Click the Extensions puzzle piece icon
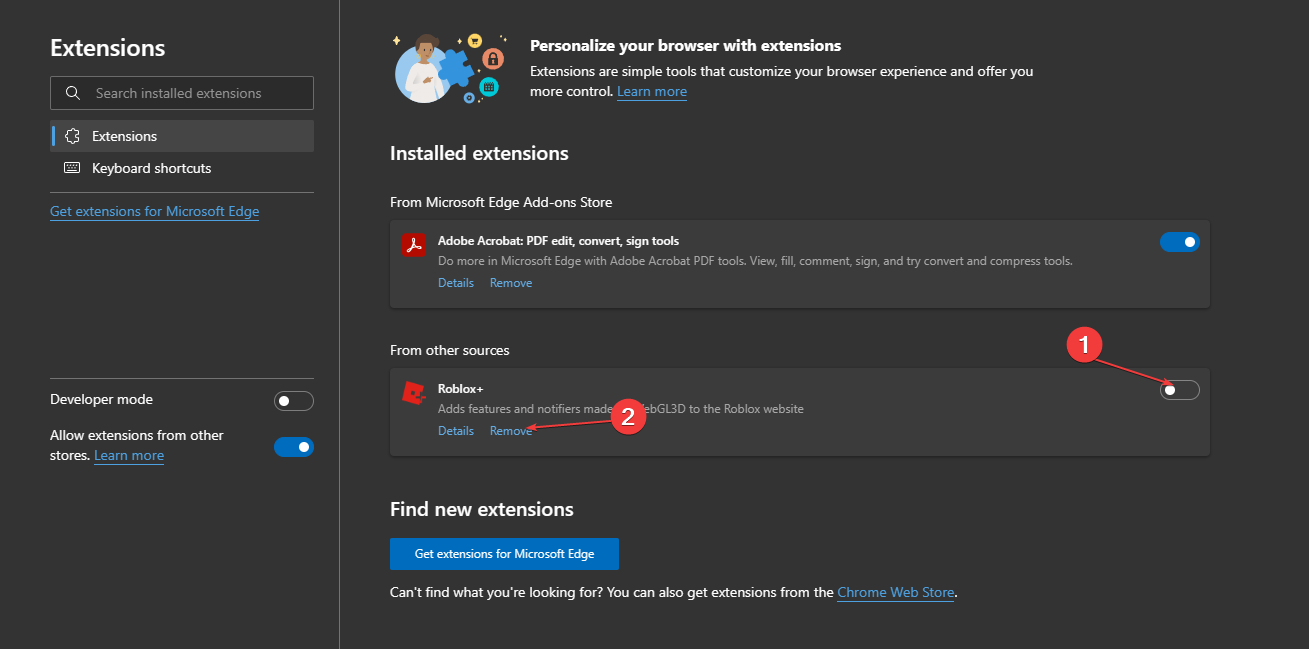Screen dimensions: 1309x649 coord(72,136)
